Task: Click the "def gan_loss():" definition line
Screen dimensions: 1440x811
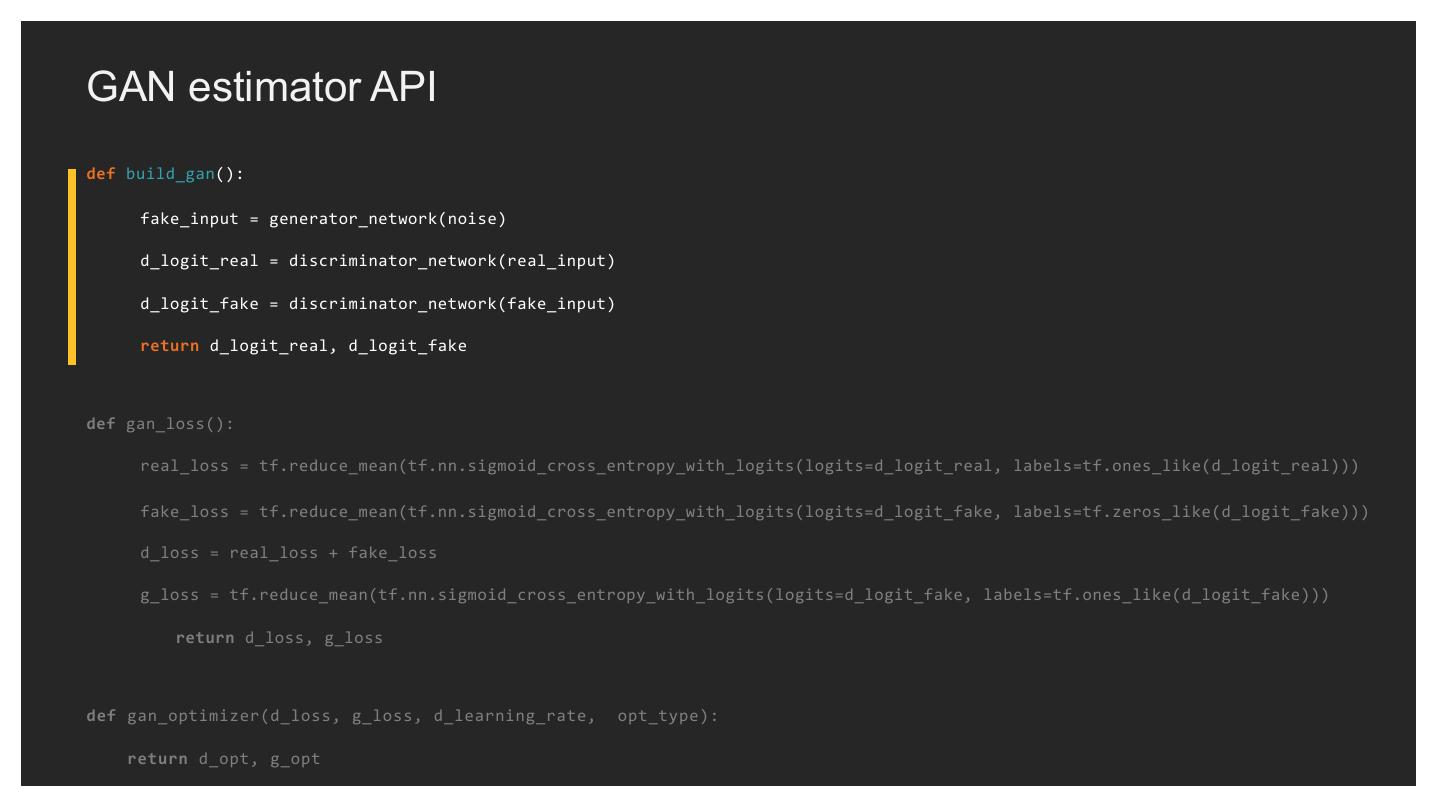Action: point(160,424)
